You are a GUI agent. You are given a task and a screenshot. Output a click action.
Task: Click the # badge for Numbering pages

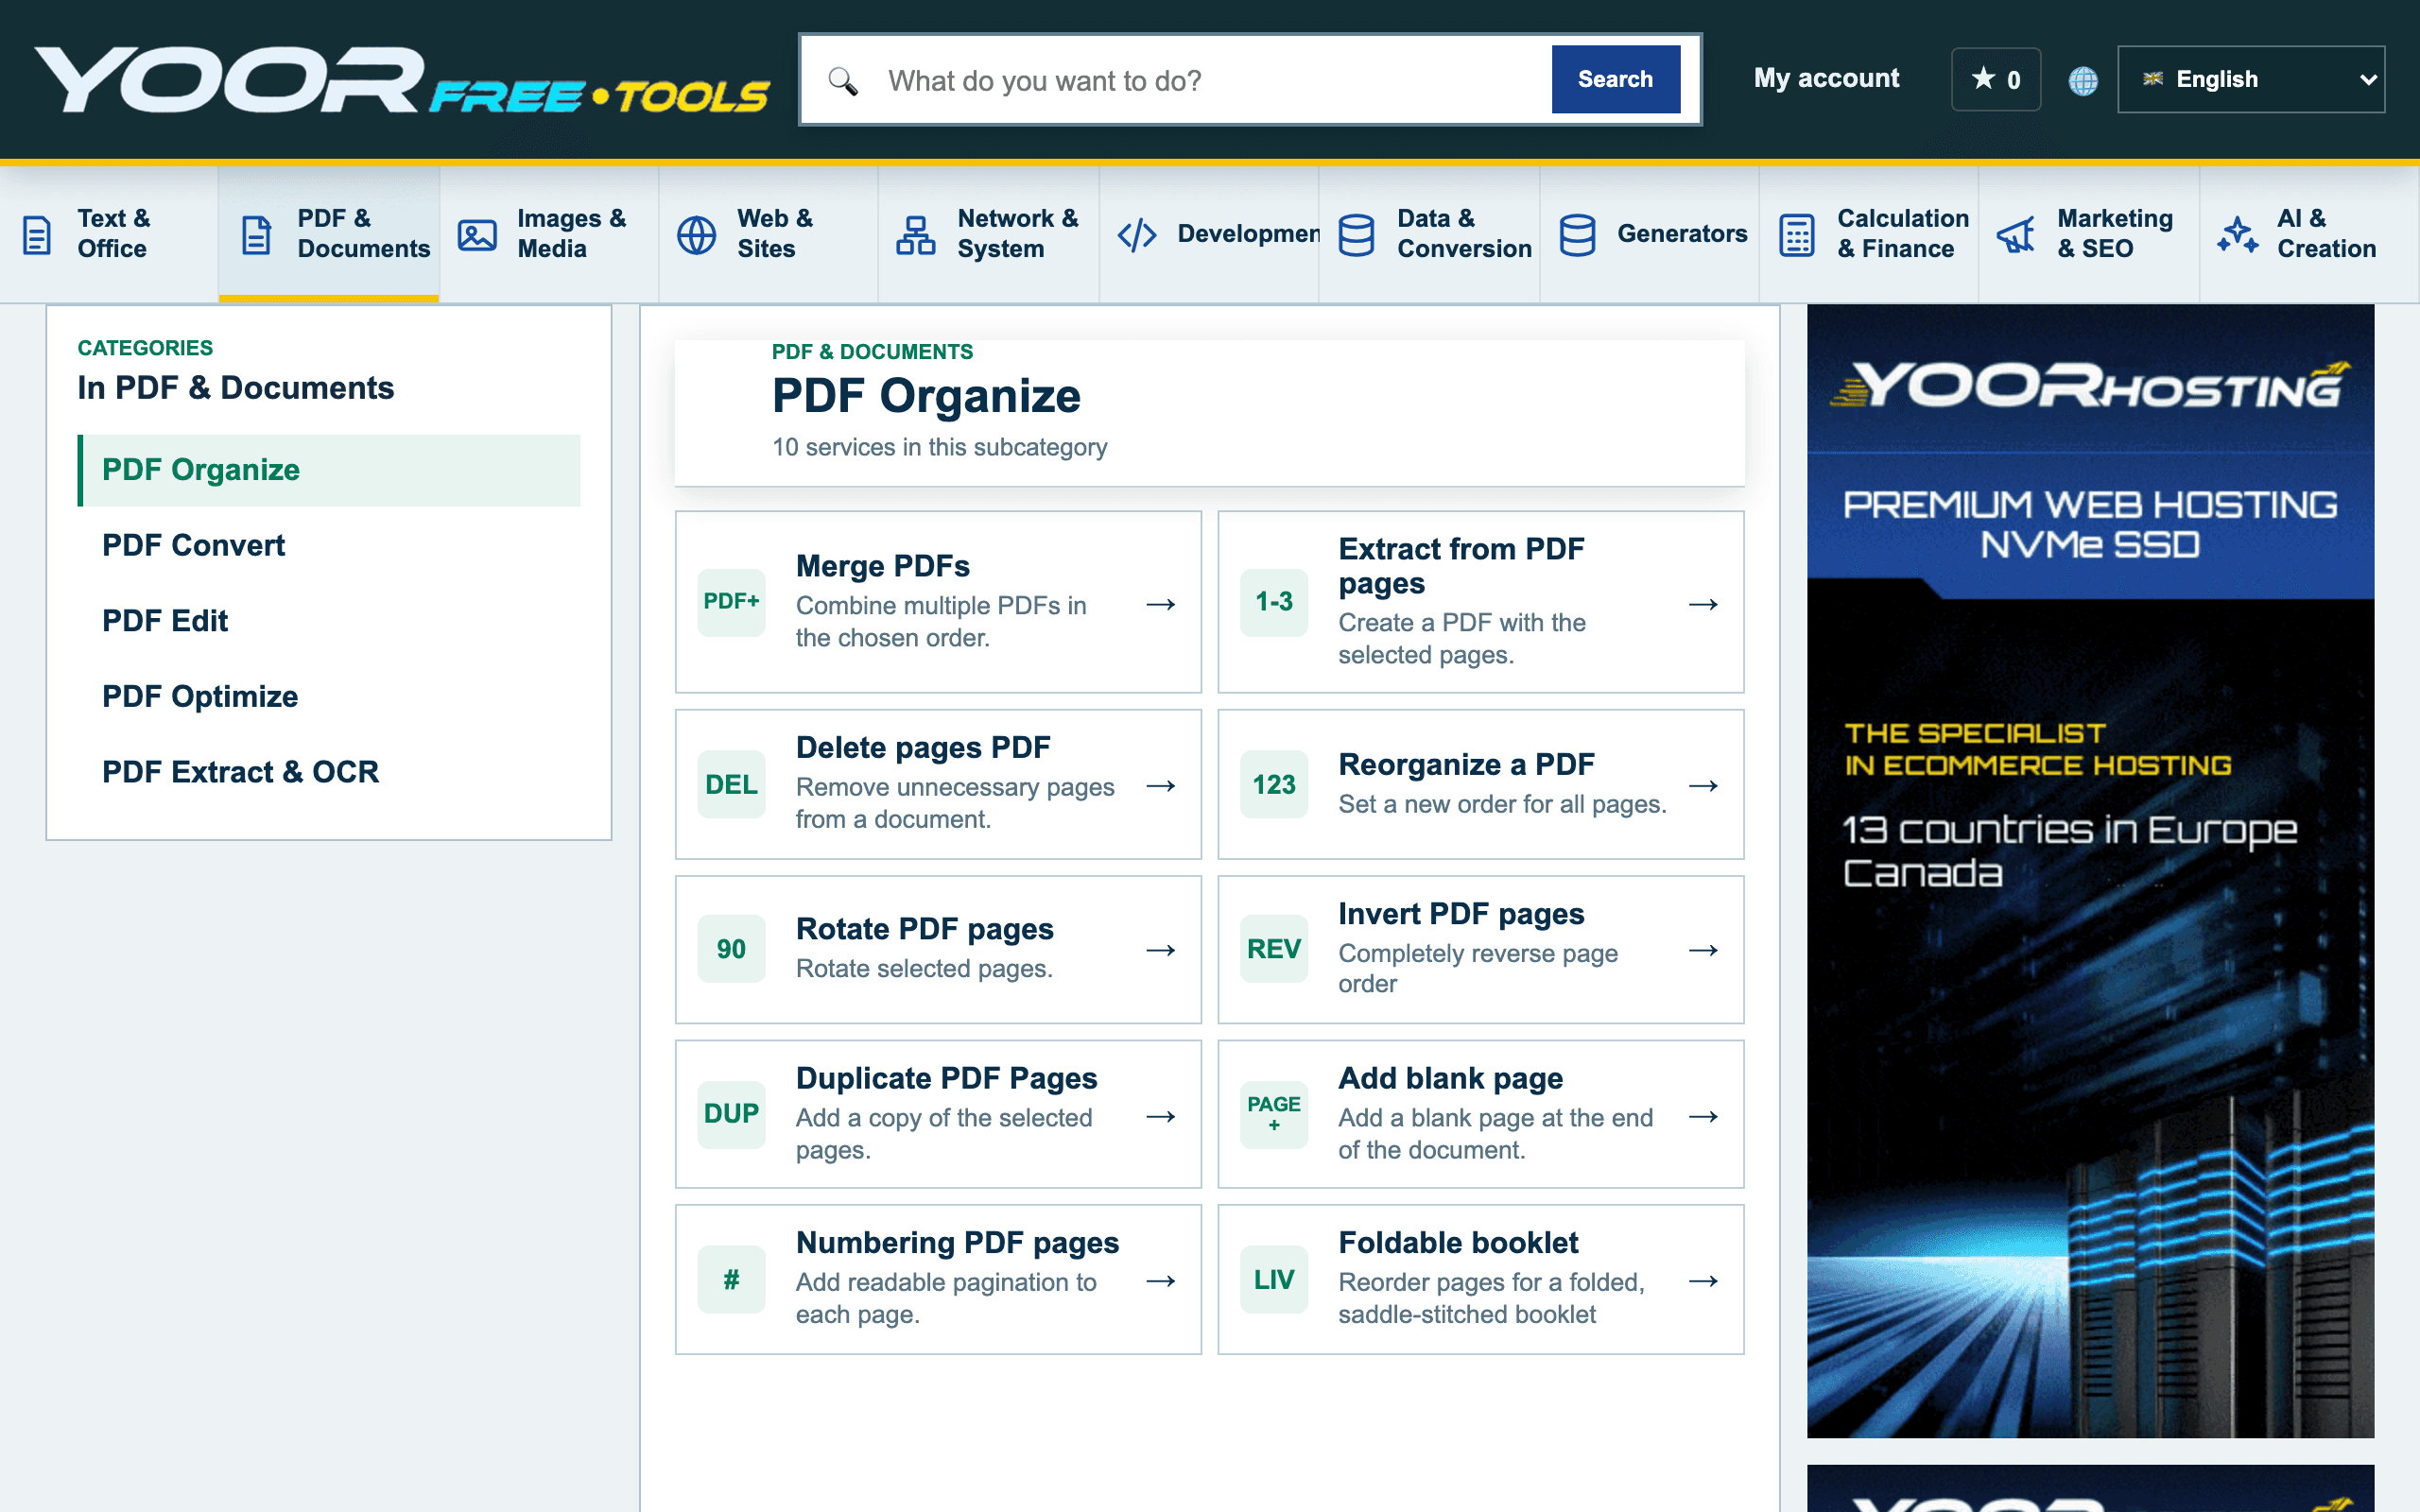pyautogui.click(x=731, y=1279)
